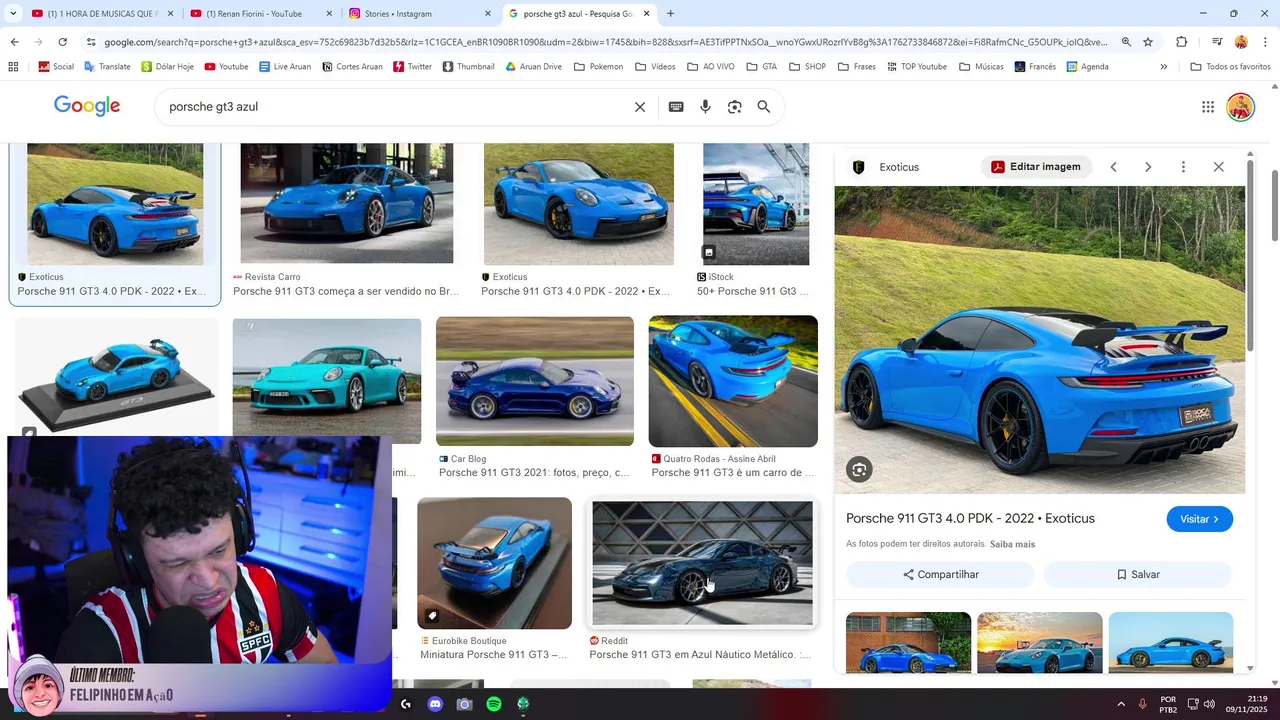Open Eurobike Boutique miniature Porsche result
Viewport: 1280px width, 720px height.
click(x=494, y=563)
